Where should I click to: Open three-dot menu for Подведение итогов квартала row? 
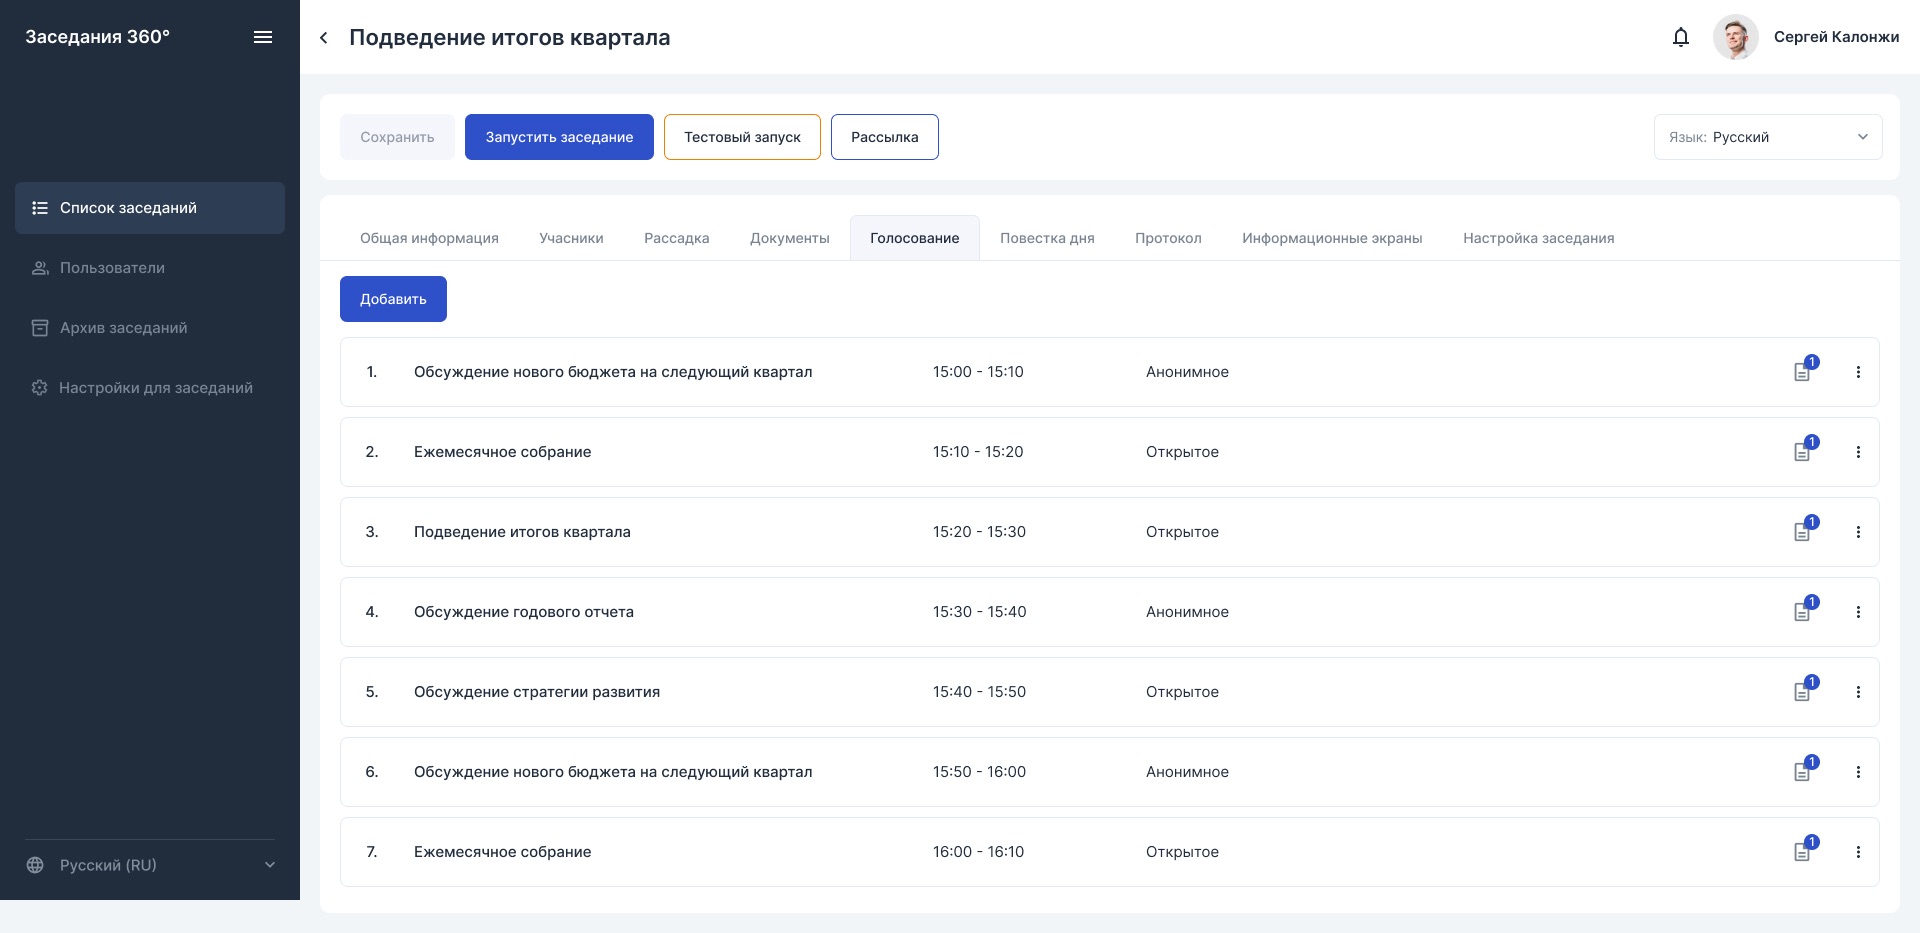click(x=1858, y=532)
